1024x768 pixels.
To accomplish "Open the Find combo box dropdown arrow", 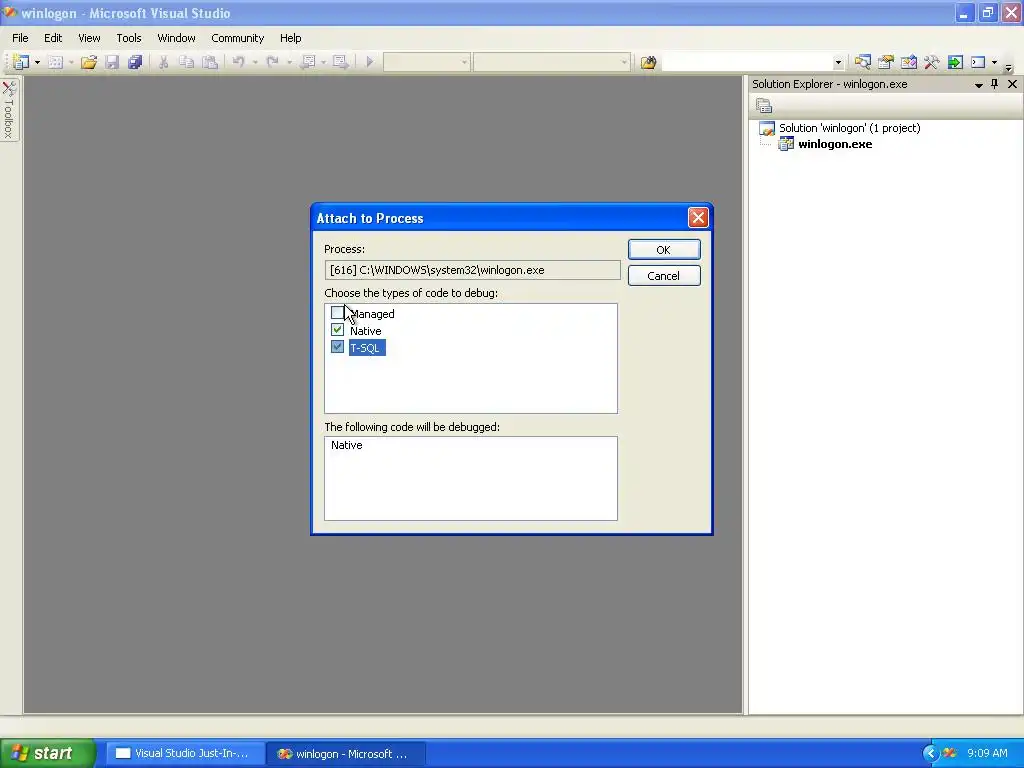I will 838,63.
